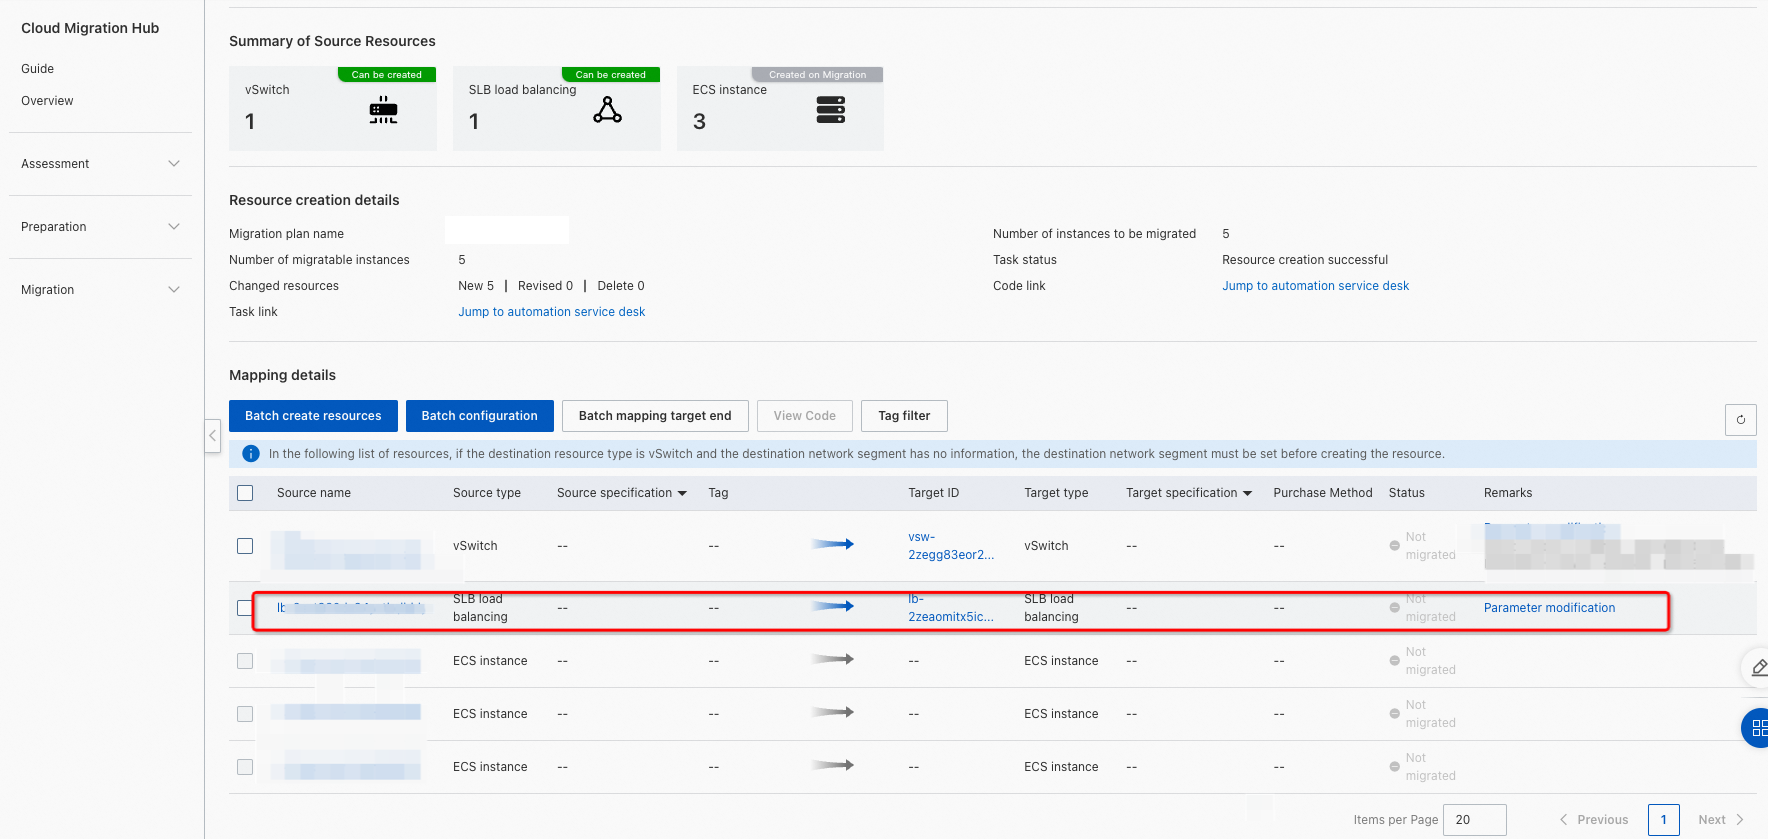Select all rows with header checkbox
Screen dimensions: 1768x839
(x=245, y=493)
